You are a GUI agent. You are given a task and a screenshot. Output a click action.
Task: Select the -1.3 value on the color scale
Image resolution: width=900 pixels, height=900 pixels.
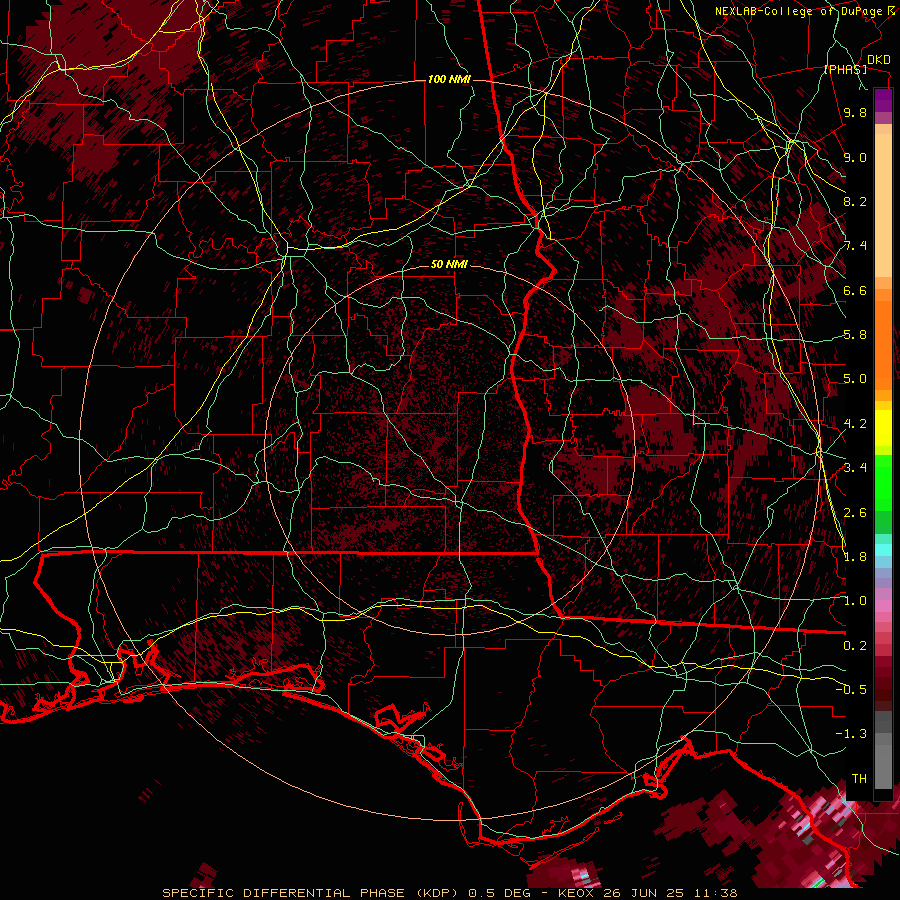851,734
